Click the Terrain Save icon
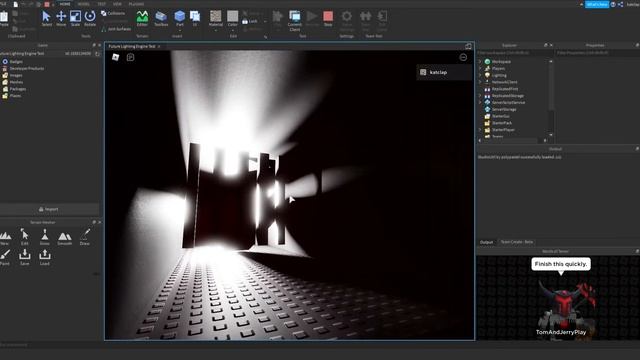Viewport: 640px width, 360px height. tap(24, 258)
